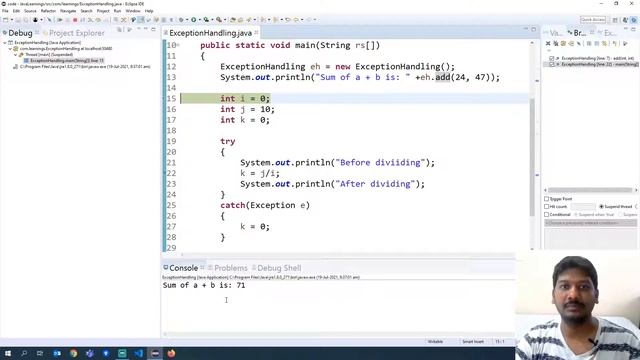This screenshot has height=360, width=640.
Task: Toggle the line 22 main(String[]) breakpoint checkbox
Action: point(552,64)
